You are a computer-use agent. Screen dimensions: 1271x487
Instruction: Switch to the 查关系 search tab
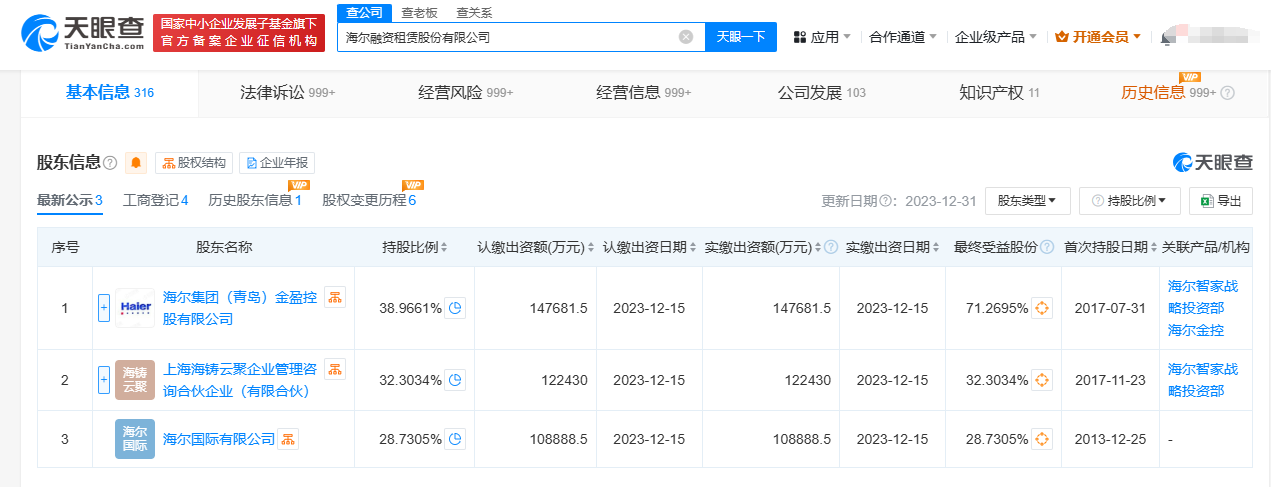coord(474,13)
